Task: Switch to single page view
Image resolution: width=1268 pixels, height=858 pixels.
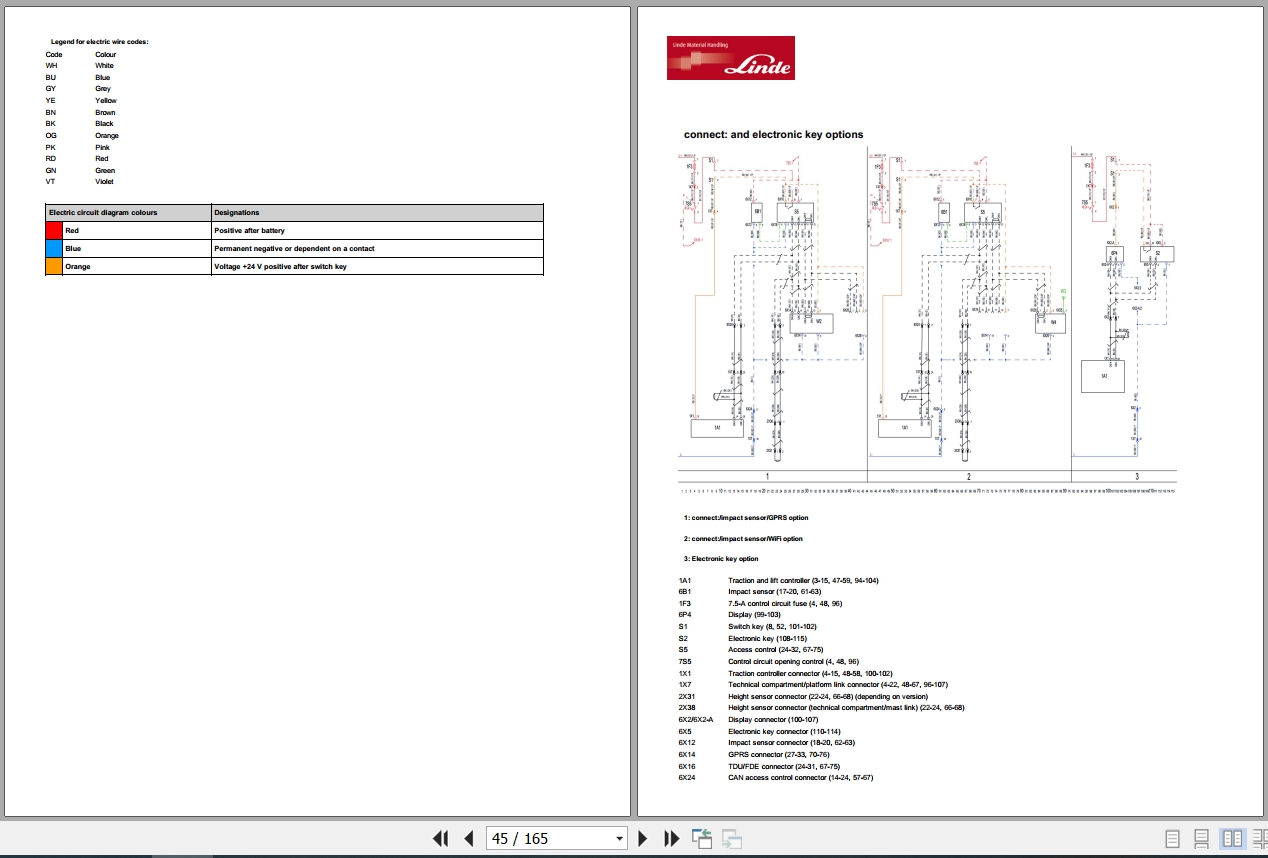Action: tap(1173, 839)
